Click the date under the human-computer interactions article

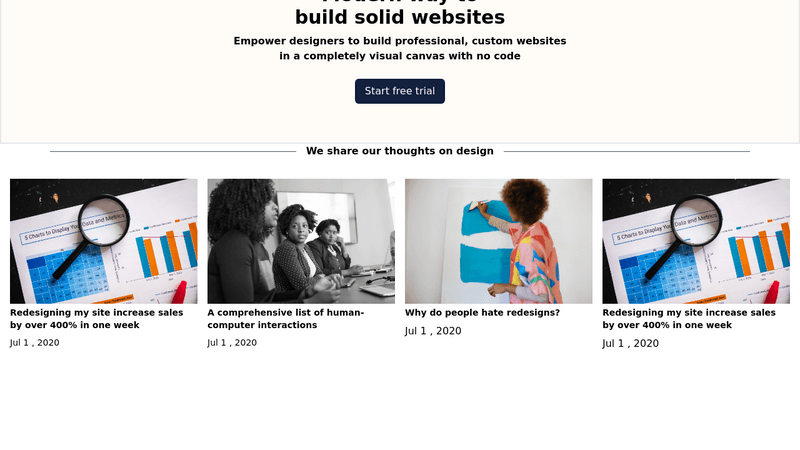pyautogui.click(x=232, y=342)
